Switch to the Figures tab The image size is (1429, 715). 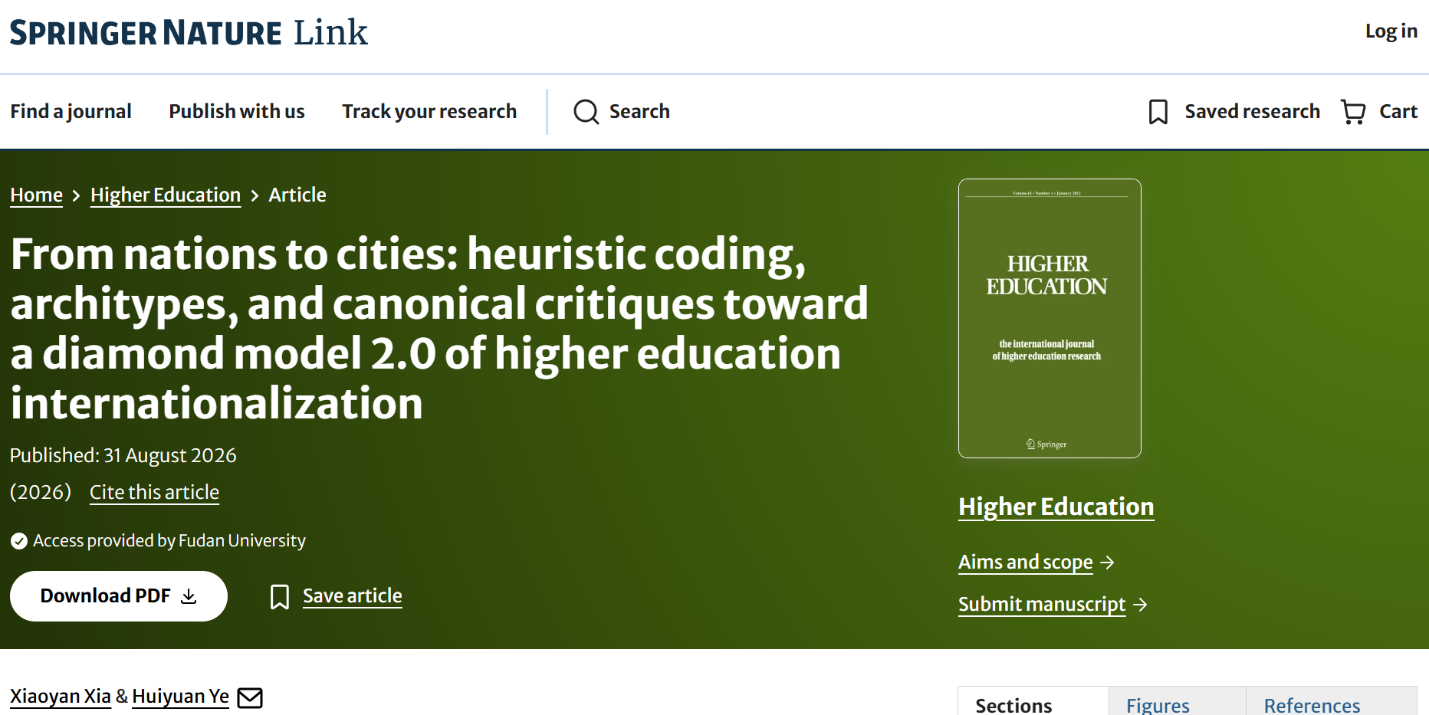pos(1157,706)
